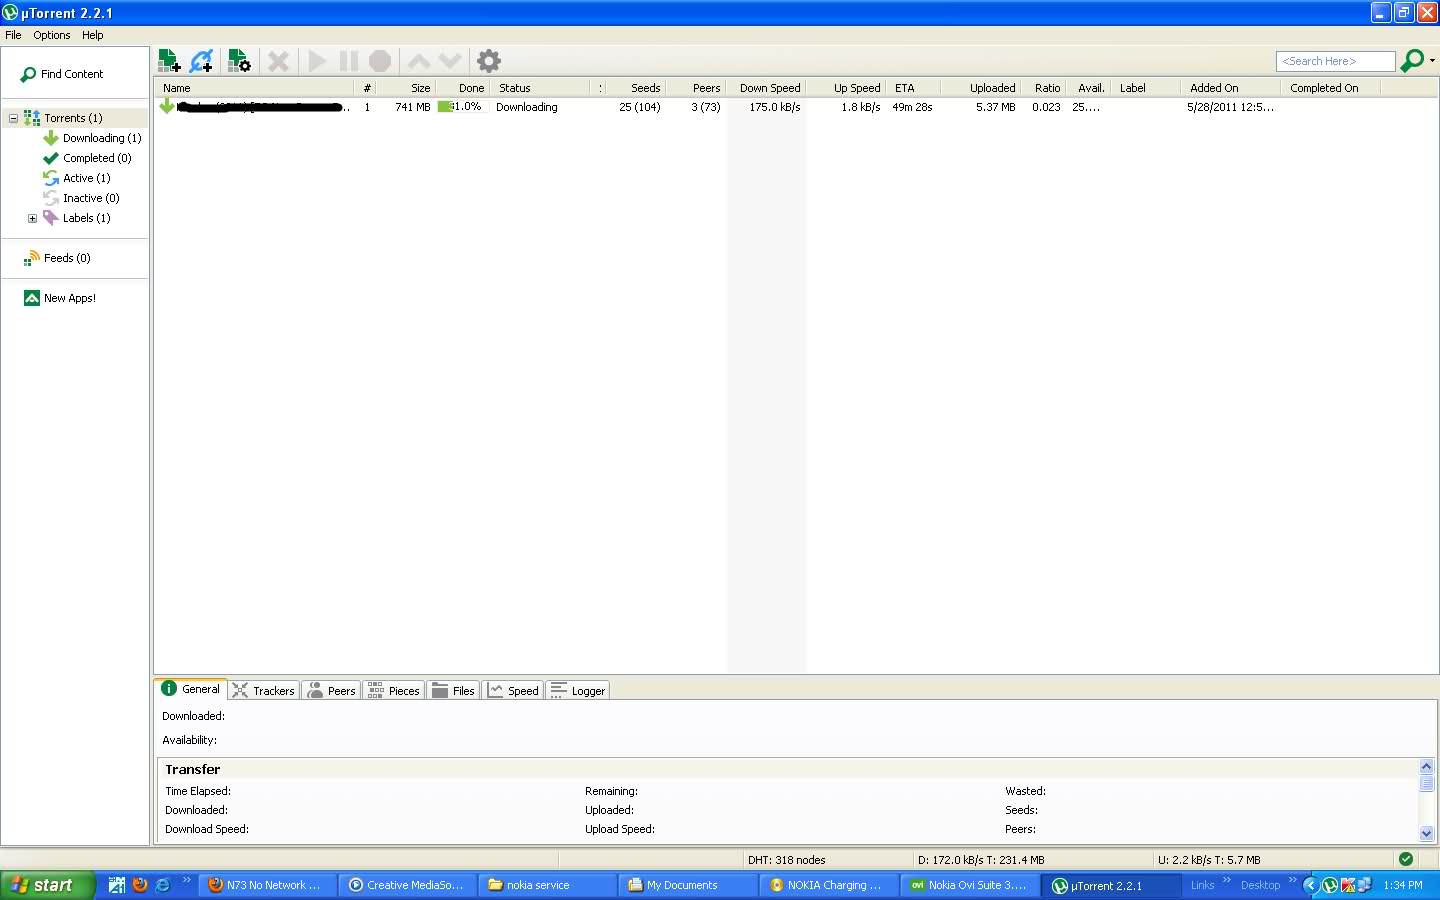The image size is (1440, 900).
Task: Open New Apps! in the sidebar
Action: [70, 298]
